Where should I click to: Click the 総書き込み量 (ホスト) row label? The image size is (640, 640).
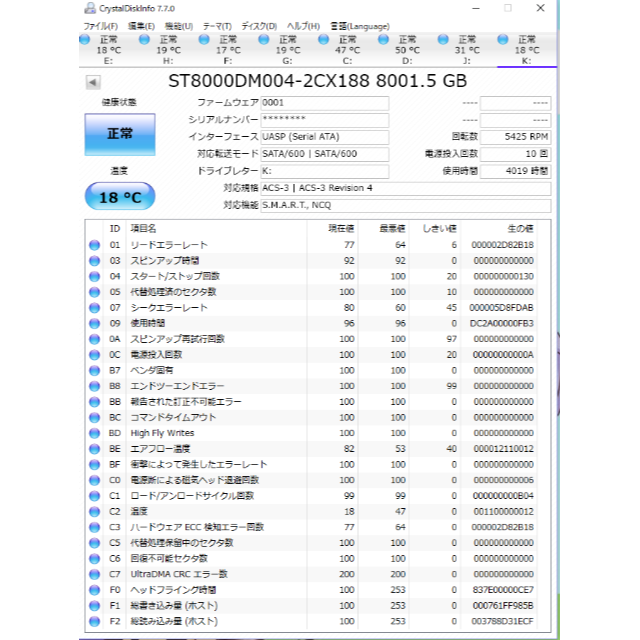coord(174,606)
